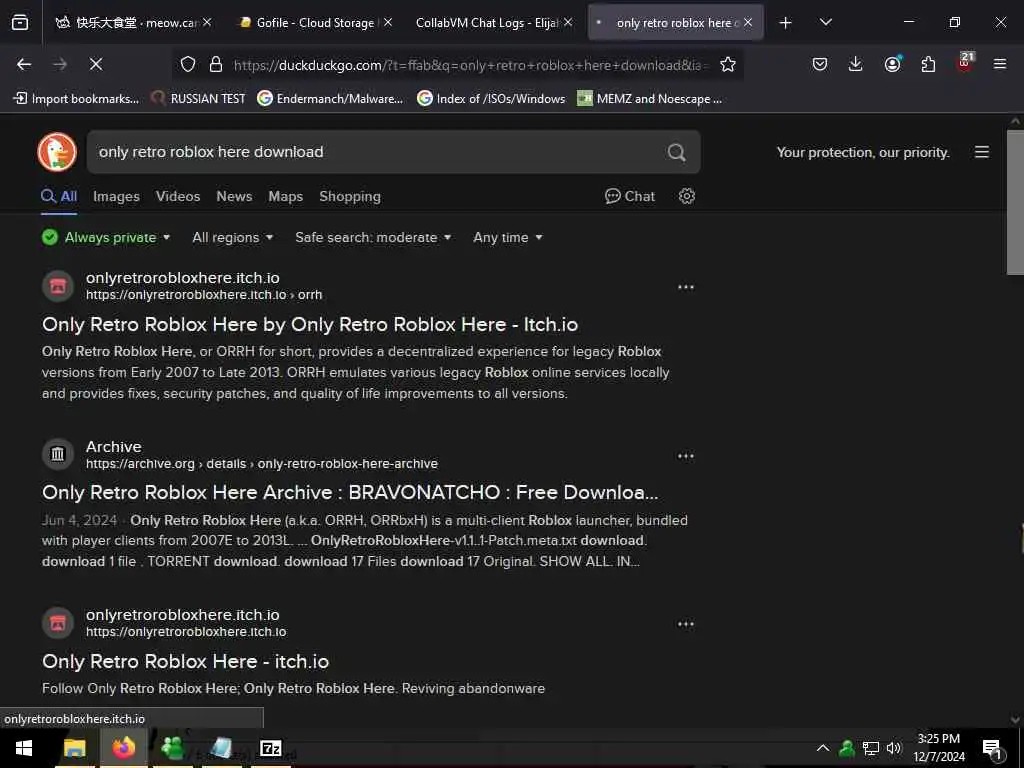Expand Always private dropdown
This screenshot has height=768, width=1024.
pyautogui.click(x=106, y=237)
